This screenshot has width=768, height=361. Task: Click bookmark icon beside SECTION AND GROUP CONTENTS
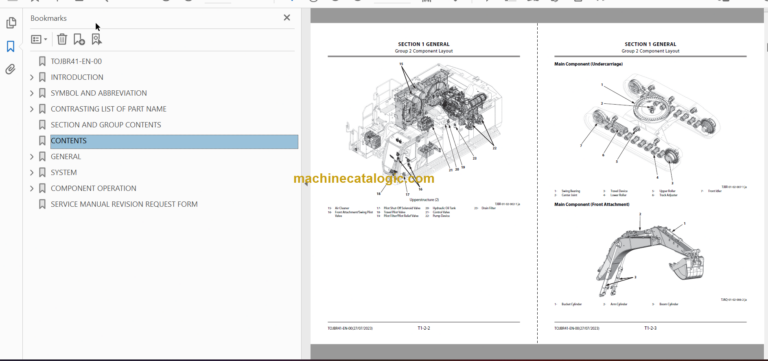click(x=42, y=125)
